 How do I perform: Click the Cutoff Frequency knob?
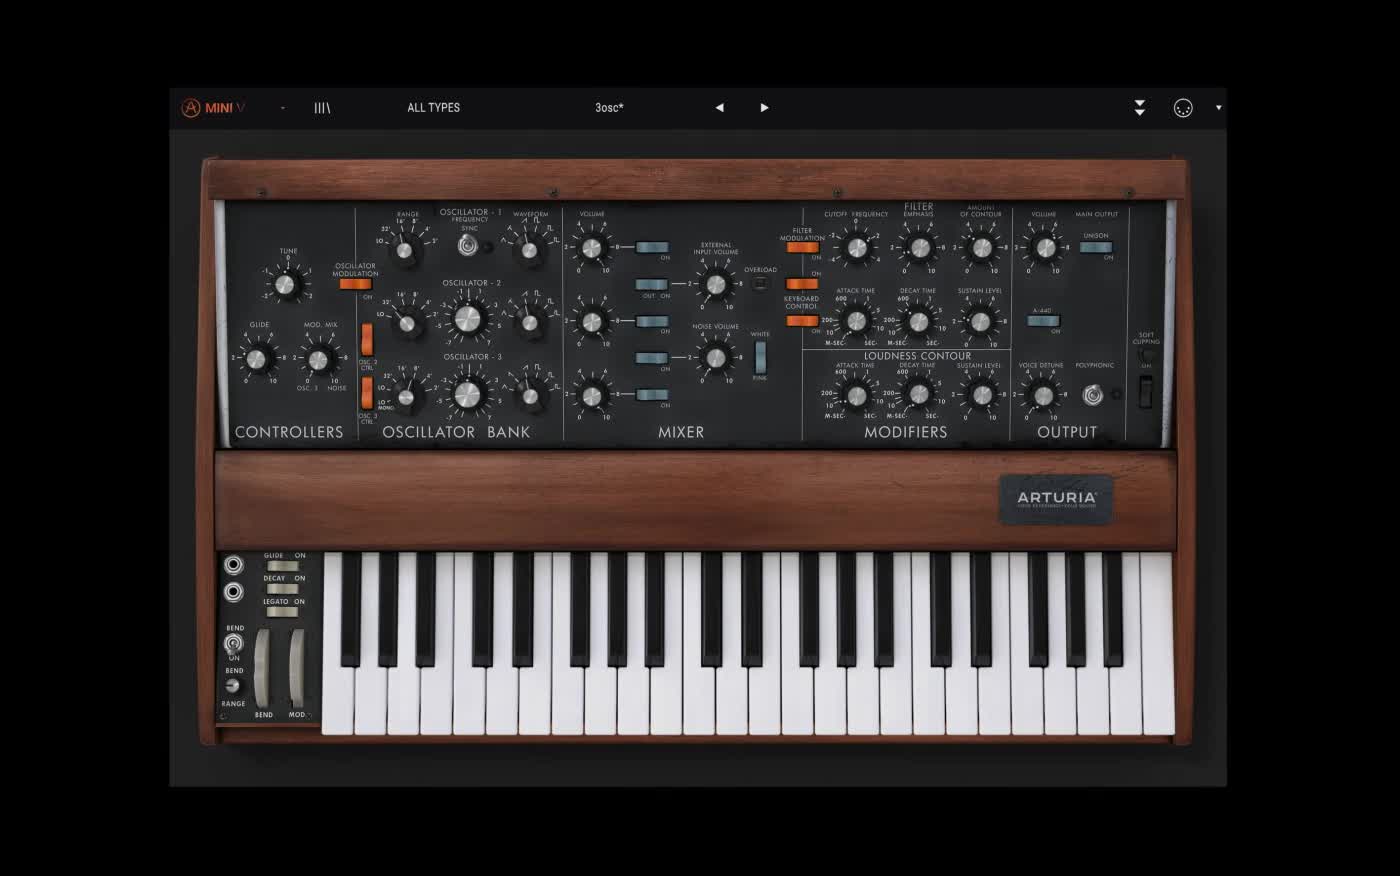coord(856,247)
